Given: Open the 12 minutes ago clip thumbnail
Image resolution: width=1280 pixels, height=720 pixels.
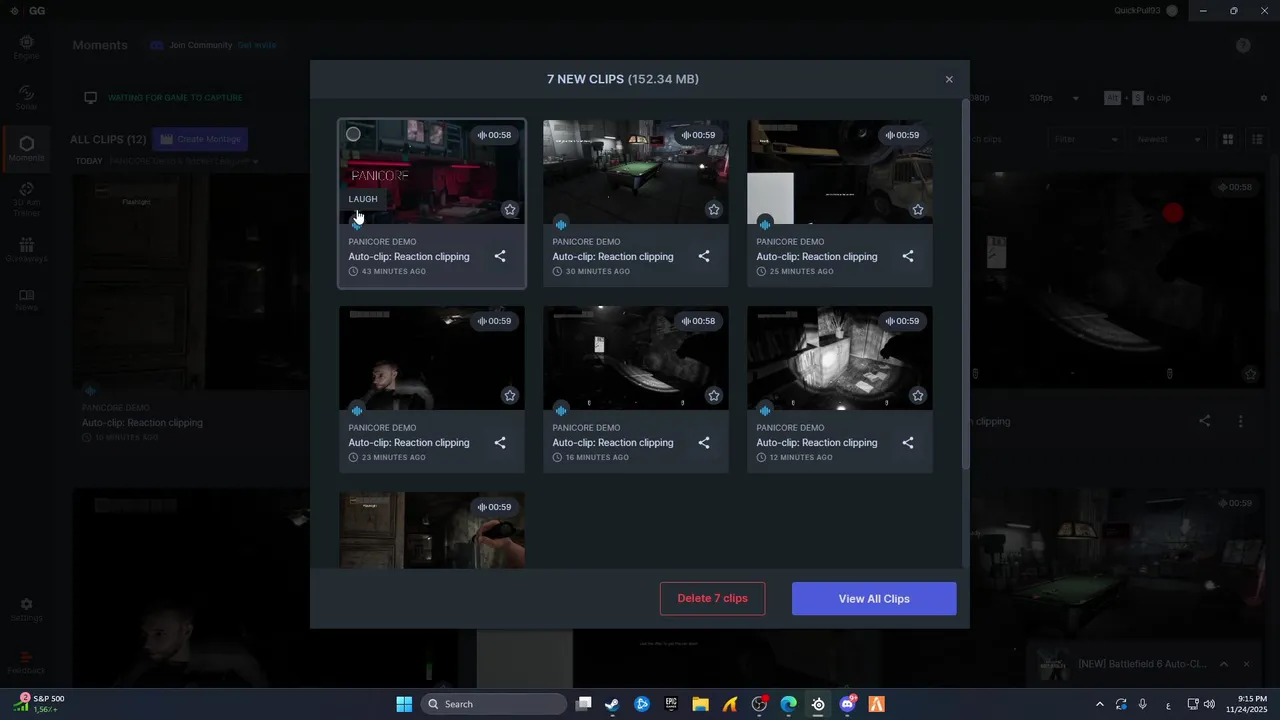Looking at the screenshot, I should tap(840, 358).
